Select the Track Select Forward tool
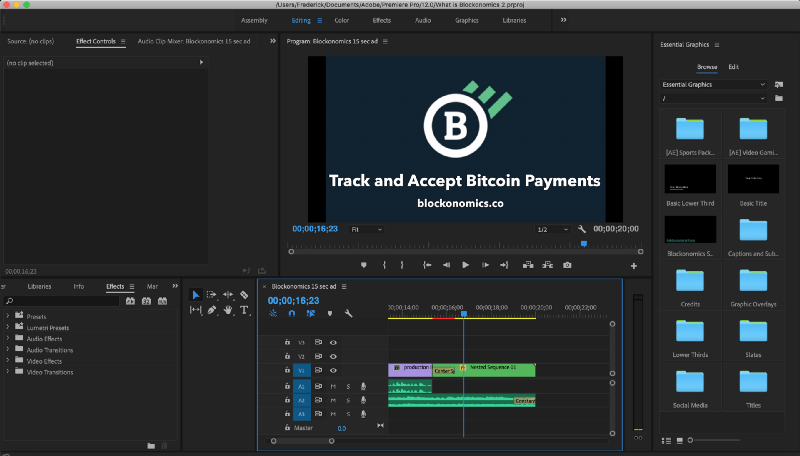Viewport: 800px width, 456px height. 211,295
